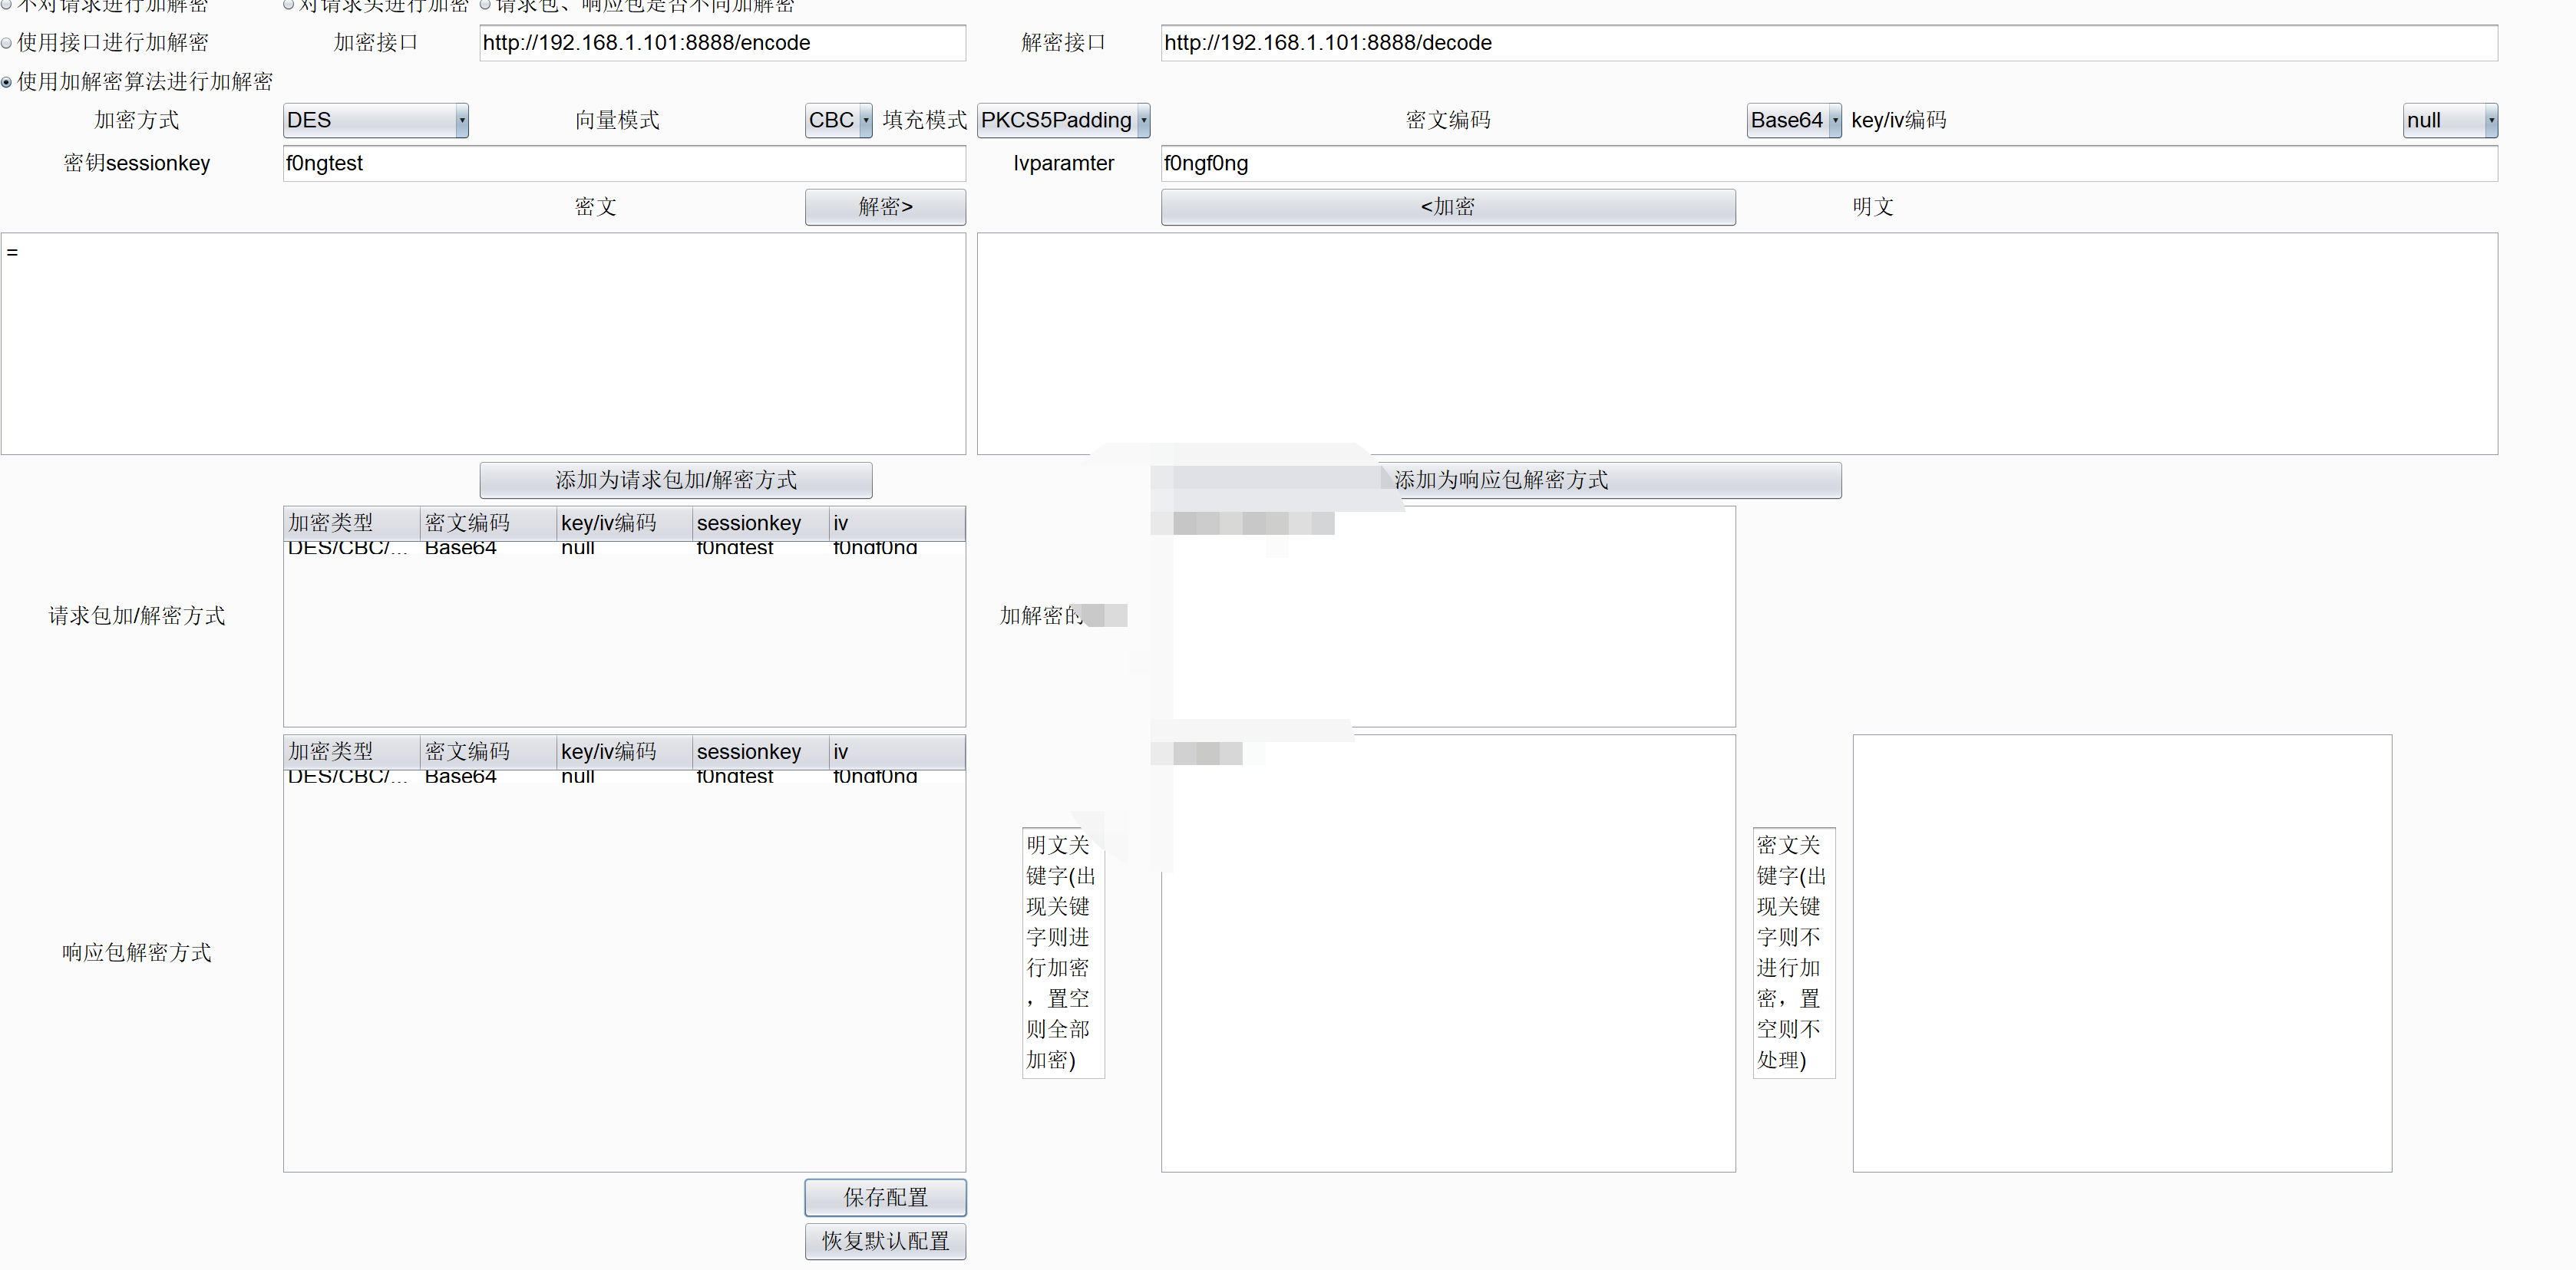The image size is (2576, 1270).
Task: Expand the PKCS5Padding 填充模式 dropdown
Action: point(1064,120)
